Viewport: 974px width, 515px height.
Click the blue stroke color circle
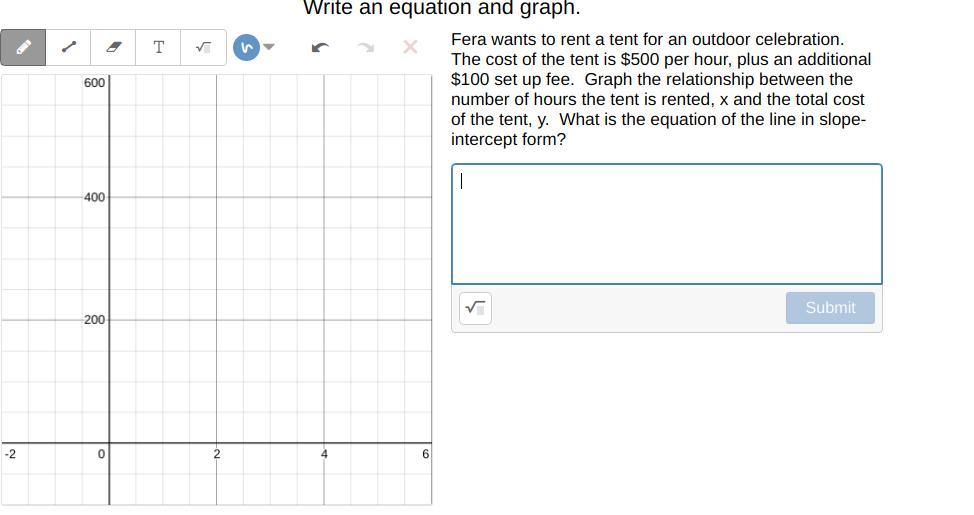[245, 47]
